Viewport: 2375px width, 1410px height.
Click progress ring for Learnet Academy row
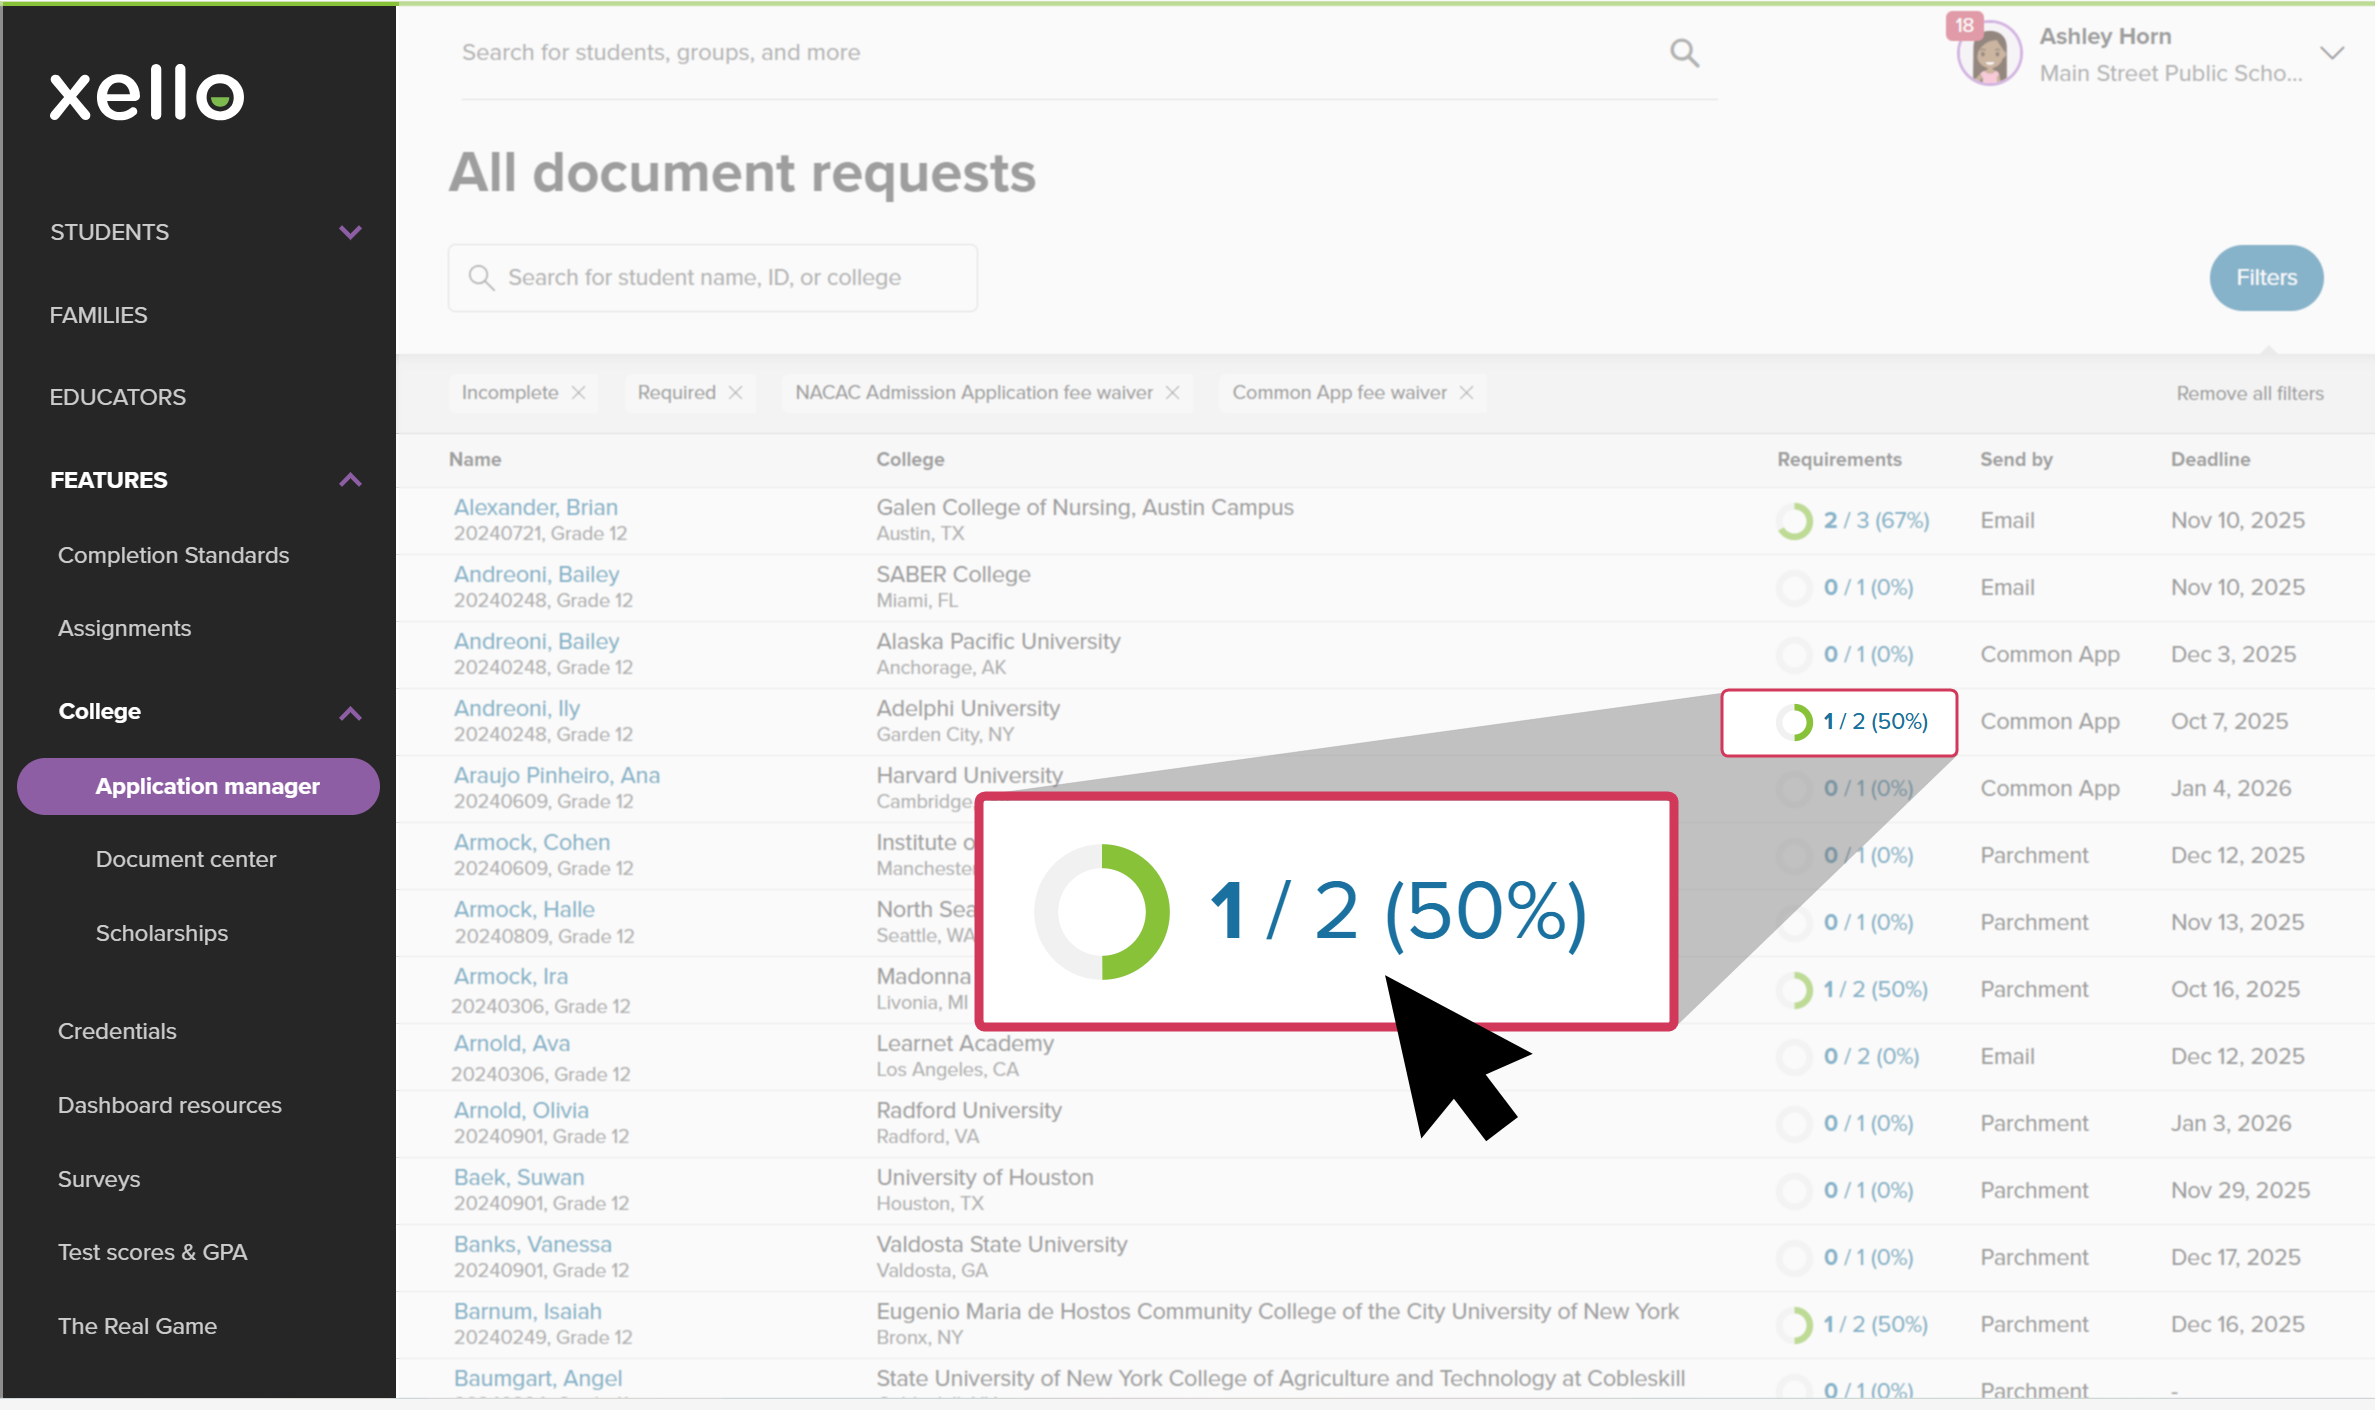(1794, 1057)
